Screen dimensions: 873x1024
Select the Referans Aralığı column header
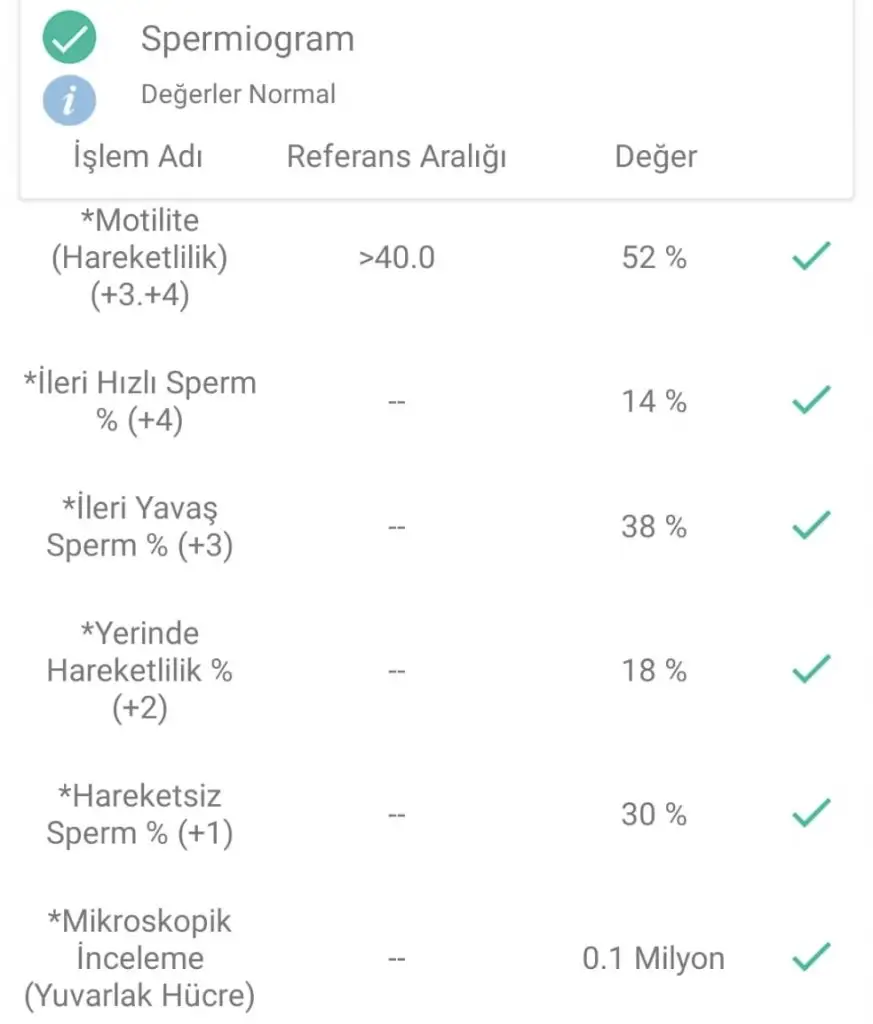[x=396, y=157]
